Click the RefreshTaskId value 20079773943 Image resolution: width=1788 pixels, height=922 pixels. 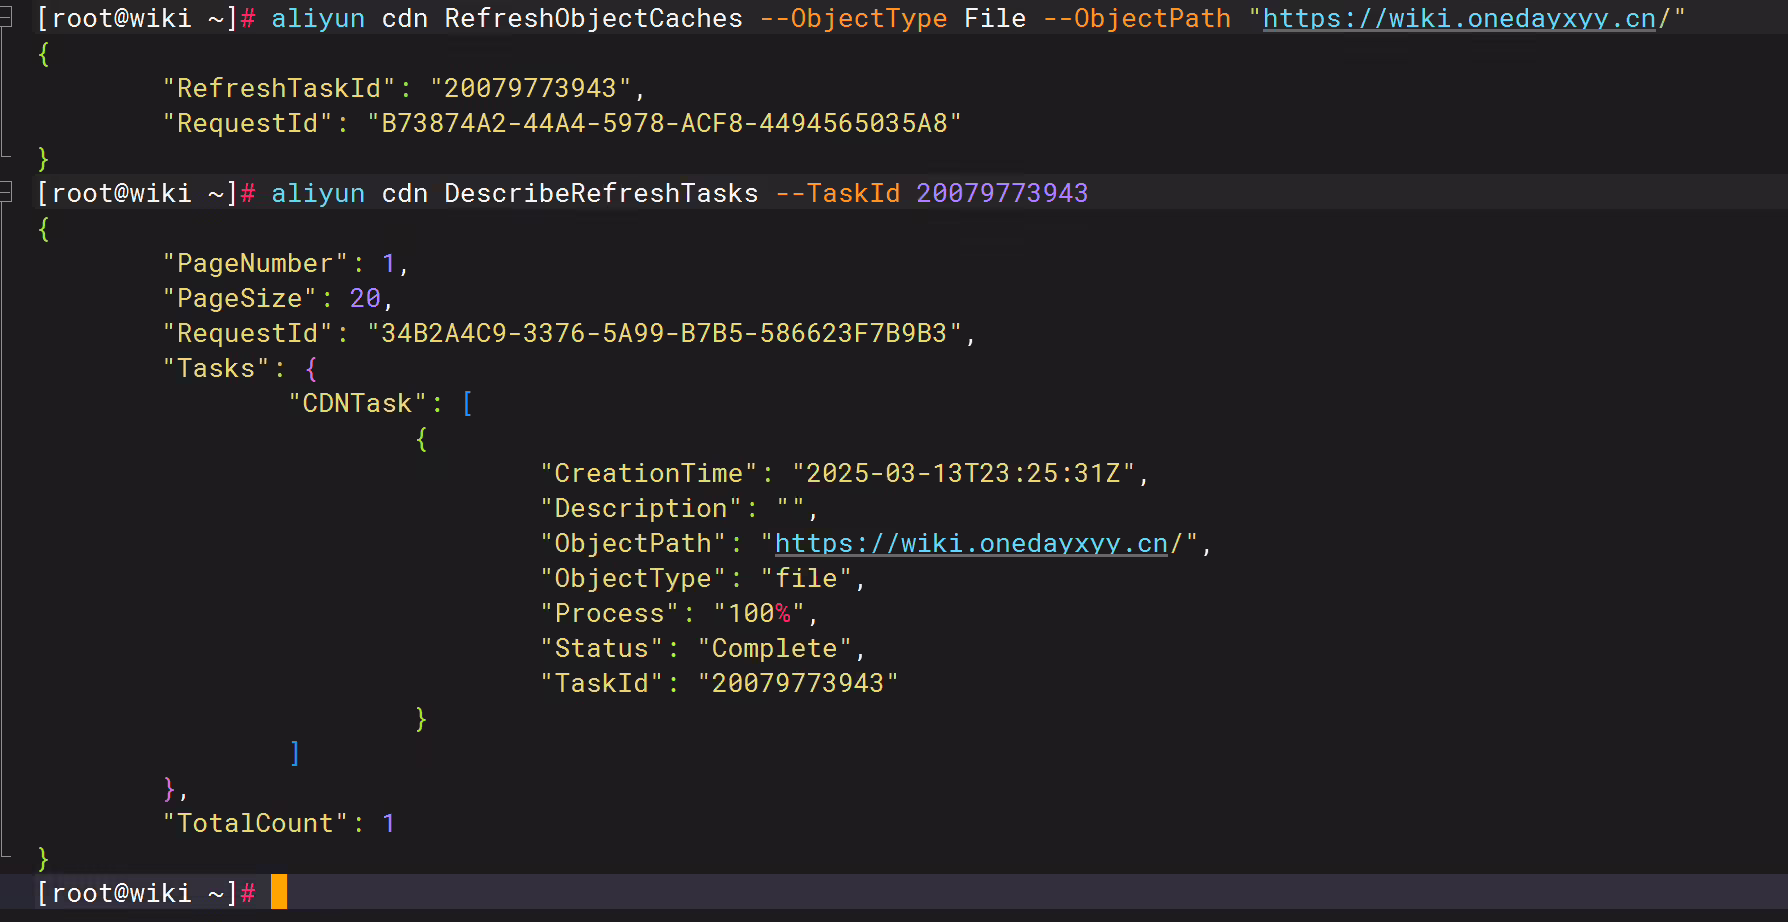coord(530,88)
